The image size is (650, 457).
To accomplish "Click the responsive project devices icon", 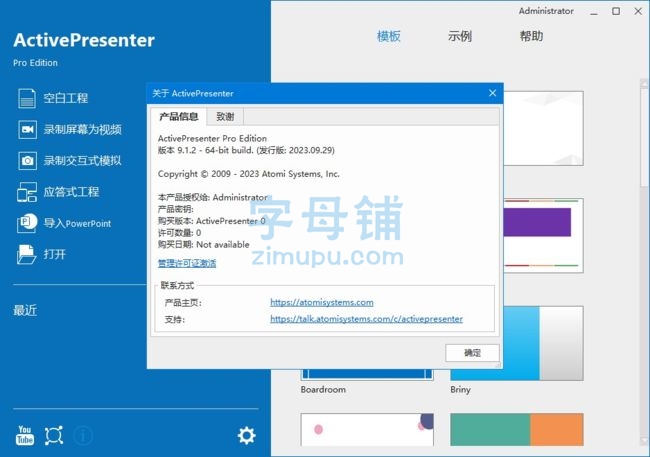I will coord(27,192).
